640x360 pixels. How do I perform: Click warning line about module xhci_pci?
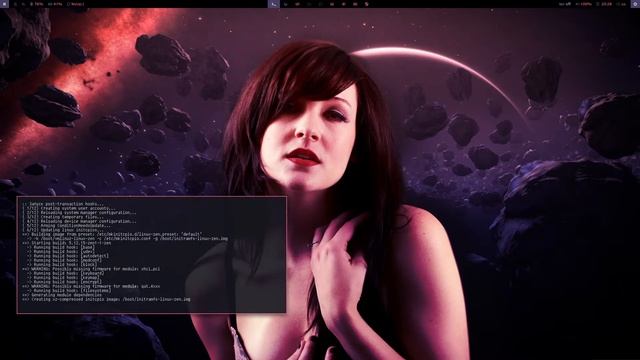[91, 269]
